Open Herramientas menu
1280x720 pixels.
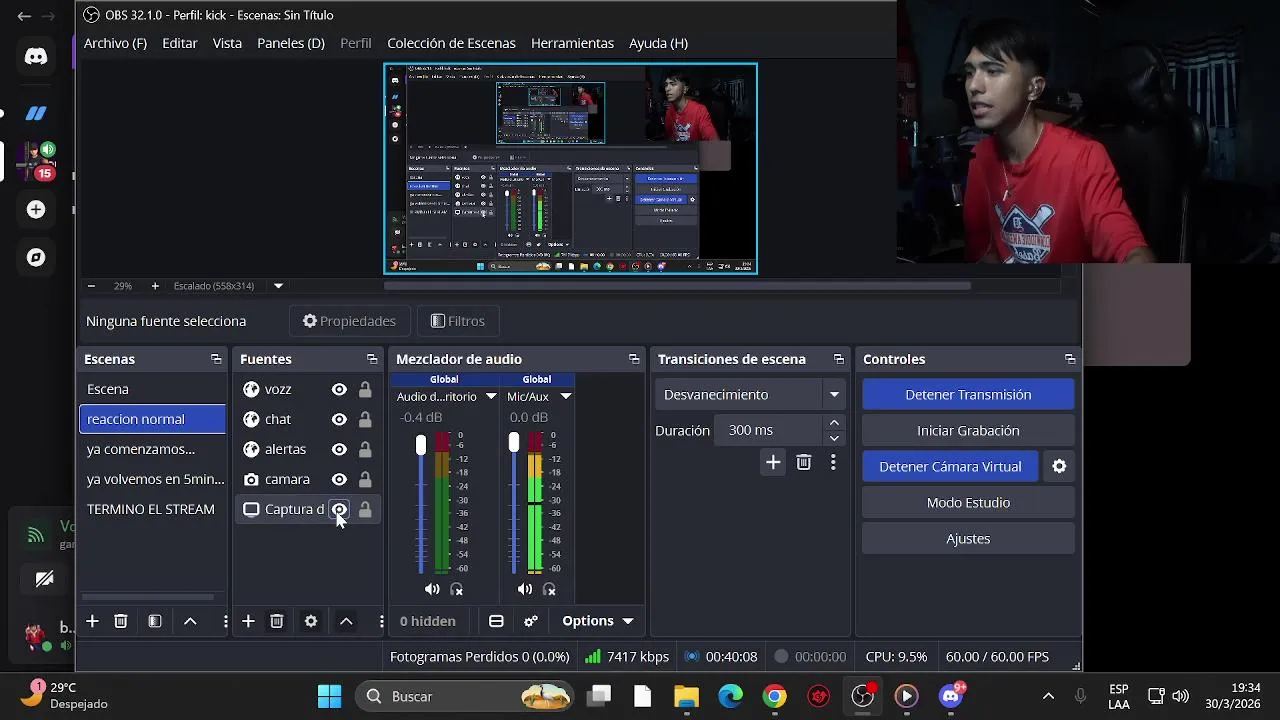[x=572, y=43]
